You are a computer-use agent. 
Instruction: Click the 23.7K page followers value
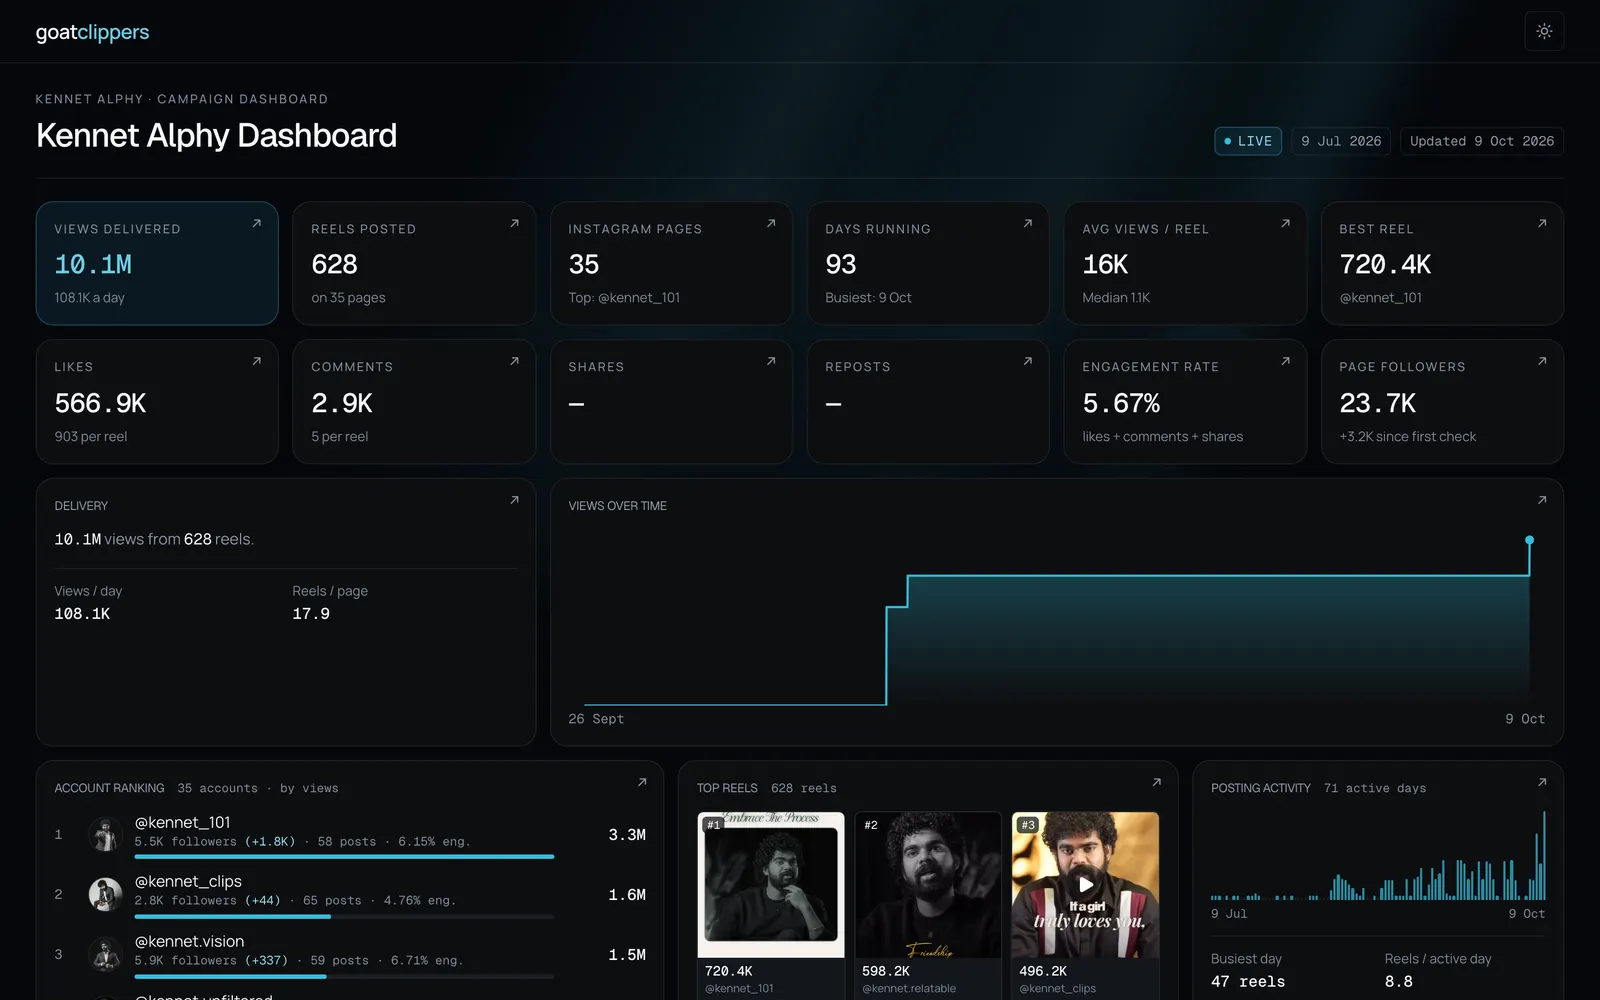(x=1377, y=404)
